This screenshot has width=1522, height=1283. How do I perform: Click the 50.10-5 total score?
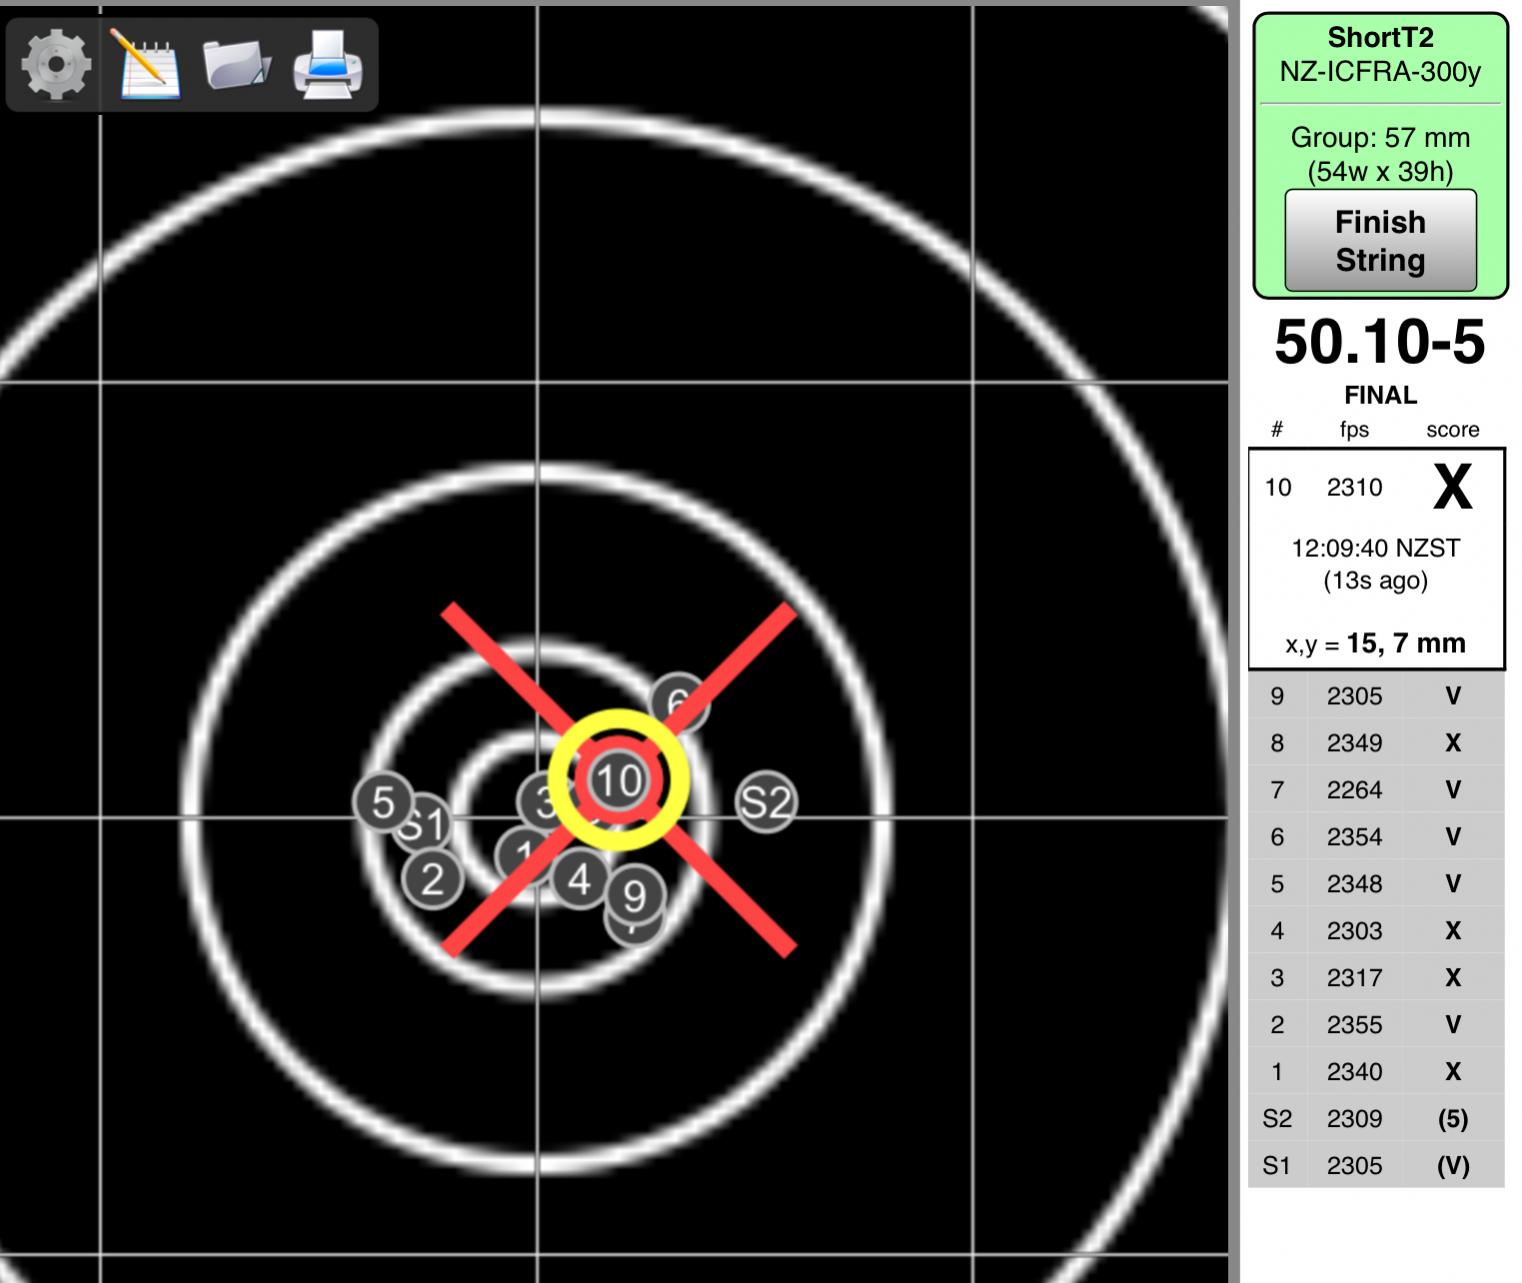click(1380, 342)
